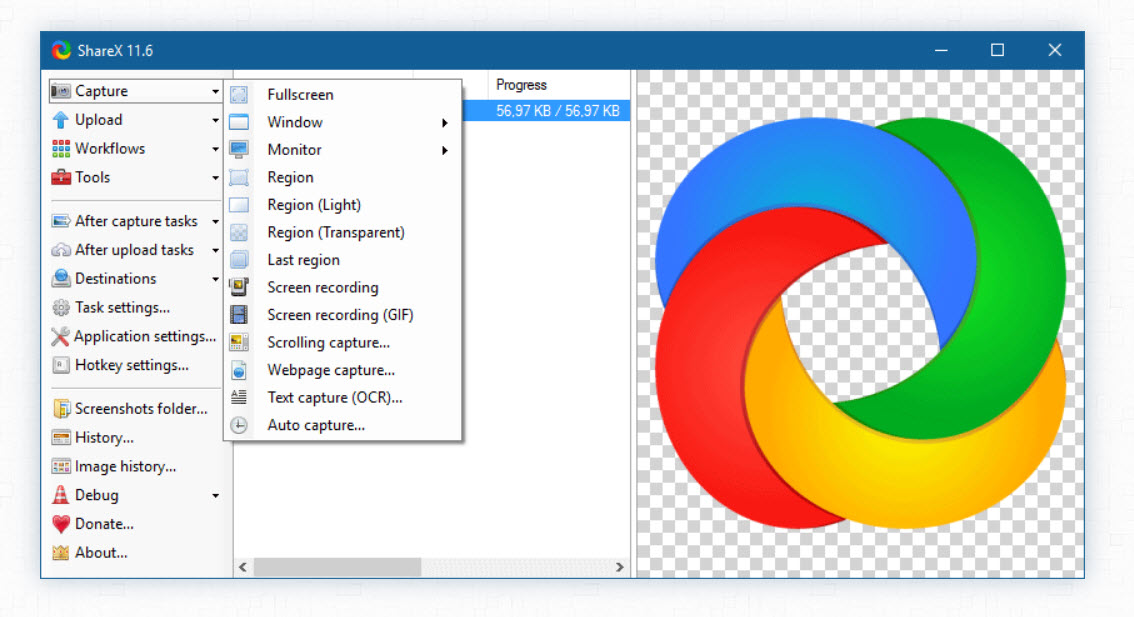Click the History icon in the sidebar

61,438
